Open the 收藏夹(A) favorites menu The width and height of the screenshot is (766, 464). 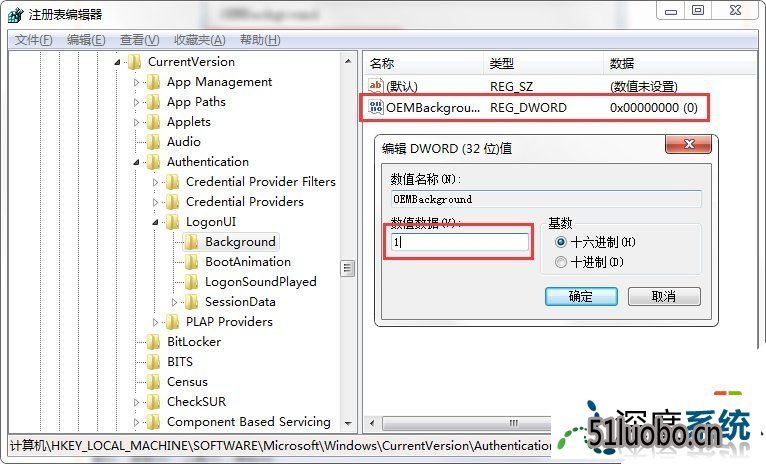(x=199, y=40)
